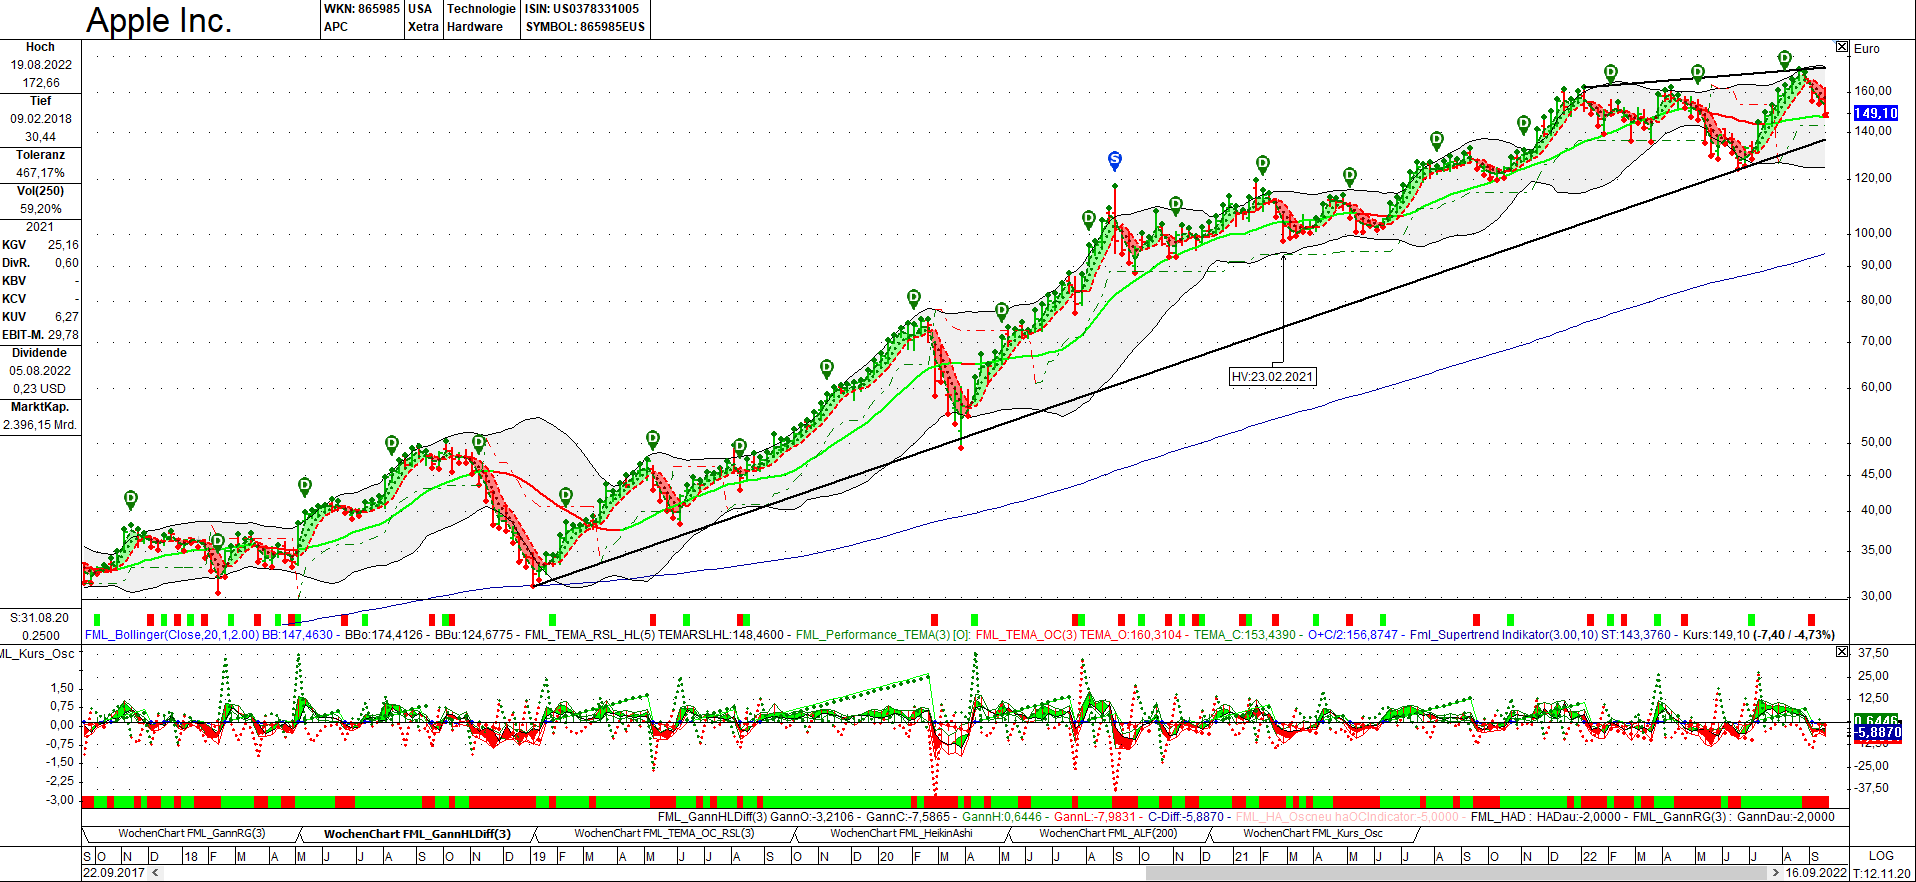Click the KUV 6,27 row
The height and width of the screenshot is (882, 1916).
click(40, 317)
